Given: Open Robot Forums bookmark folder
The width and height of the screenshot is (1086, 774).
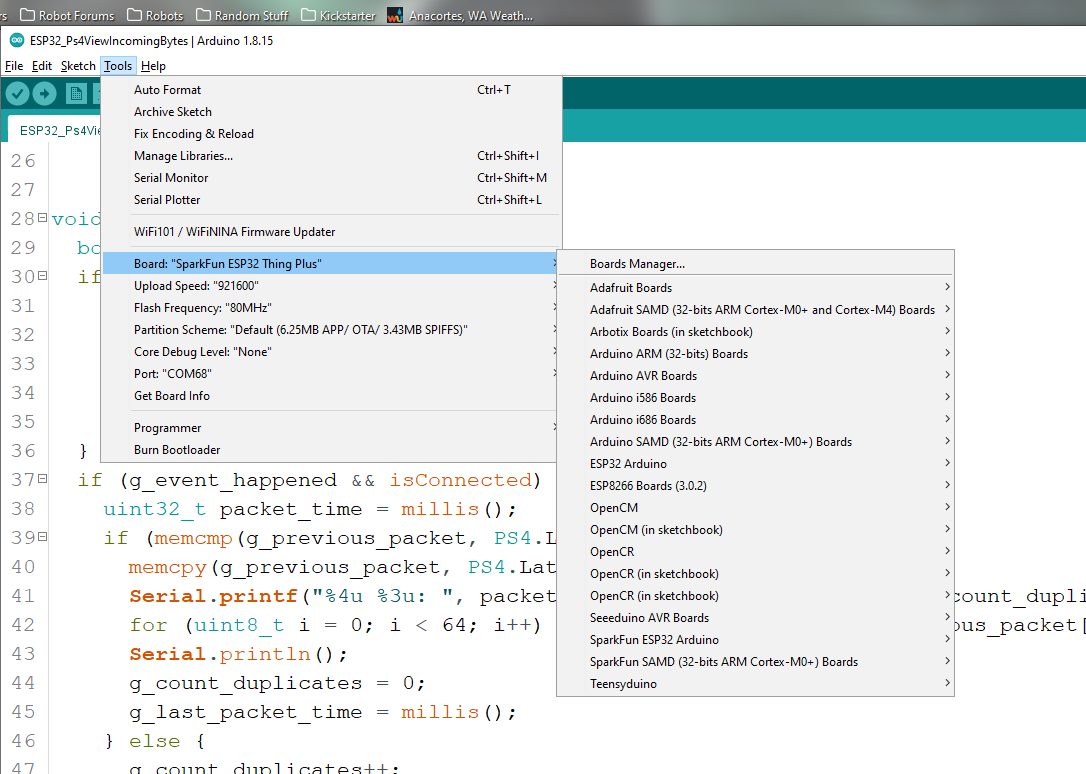Looking at the screenshot, I should click(67, 15).
